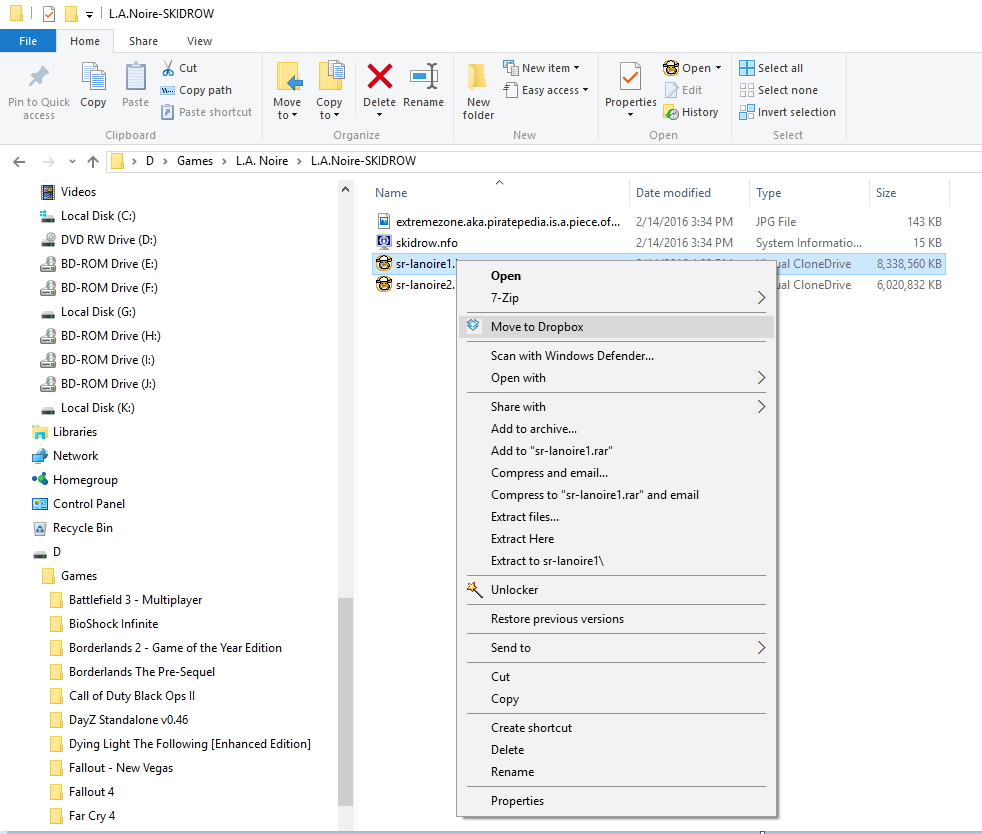Click Select all in ribbon
The width and height of the screenshot is (982, 834).
pos(771,68)
